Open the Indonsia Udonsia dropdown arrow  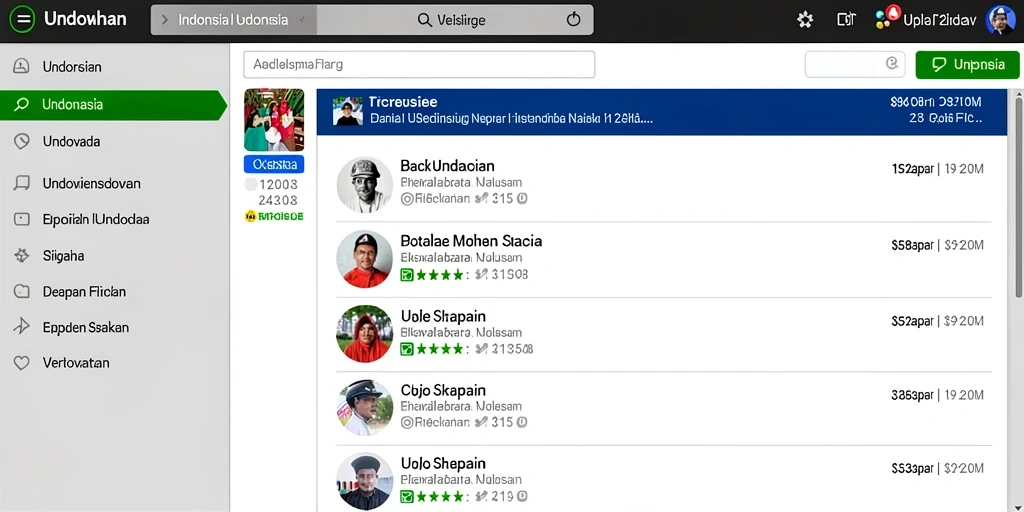[301, 20]
